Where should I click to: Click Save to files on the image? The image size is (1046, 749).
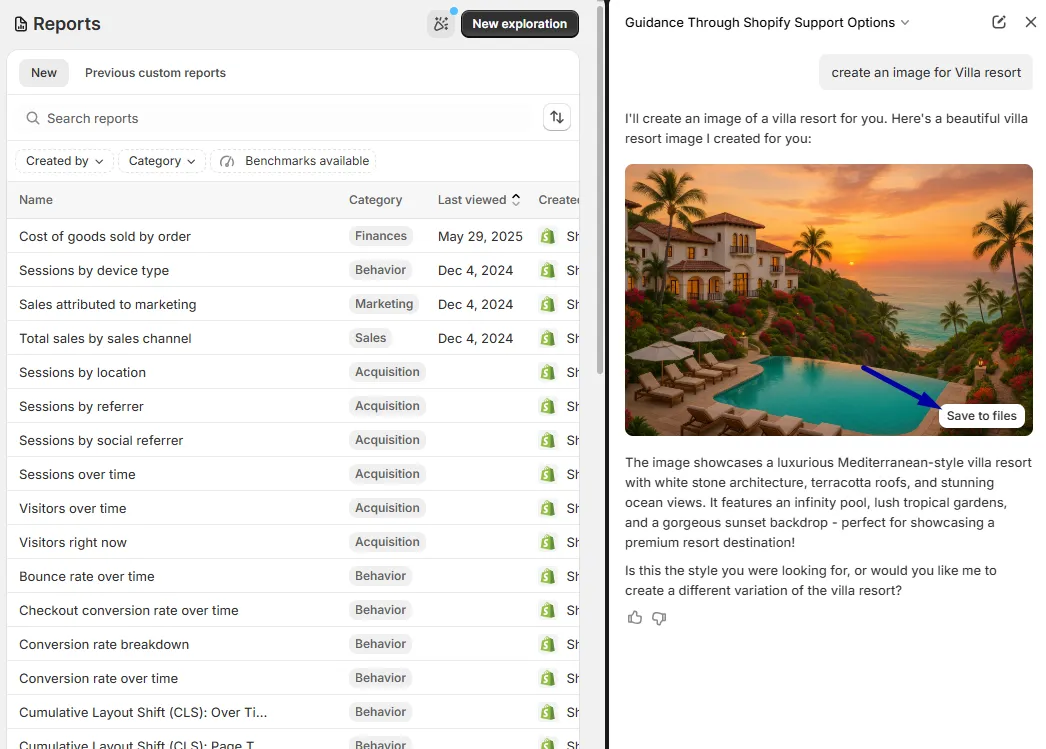click(981, 416)
